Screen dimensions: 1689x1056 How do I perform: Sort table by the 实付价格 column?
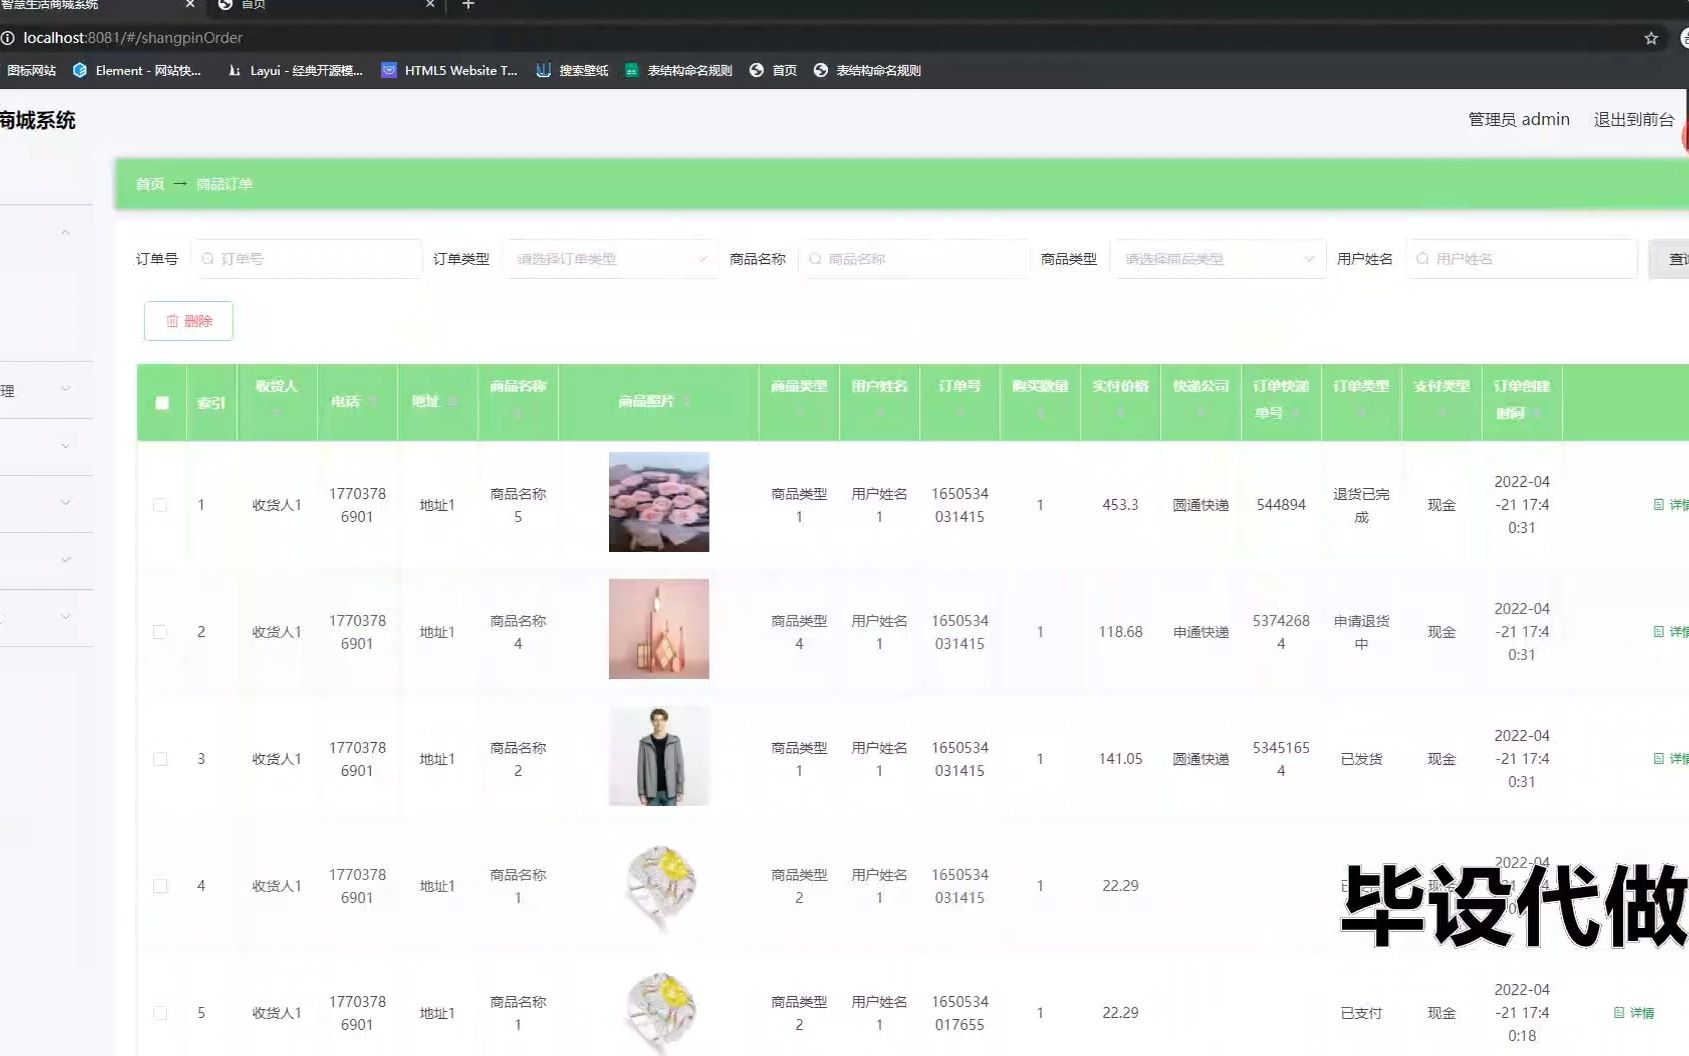tap(1120, 399)
